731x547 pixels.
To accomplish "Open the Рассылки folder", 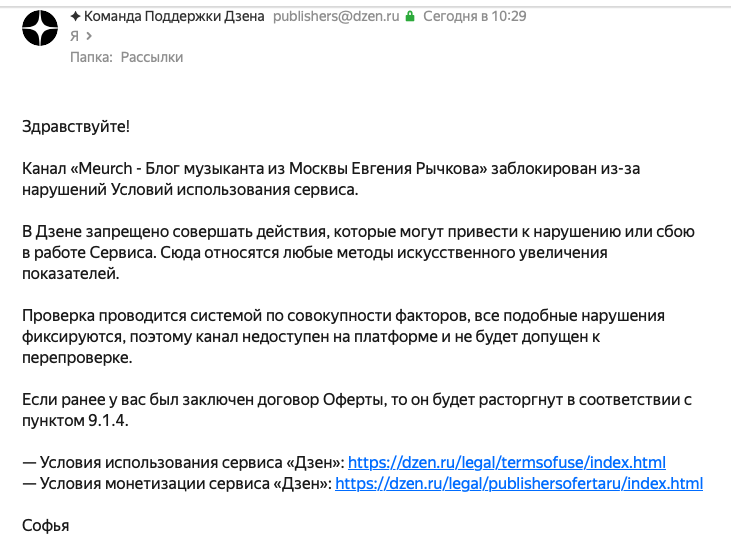I will coord(152,57).
